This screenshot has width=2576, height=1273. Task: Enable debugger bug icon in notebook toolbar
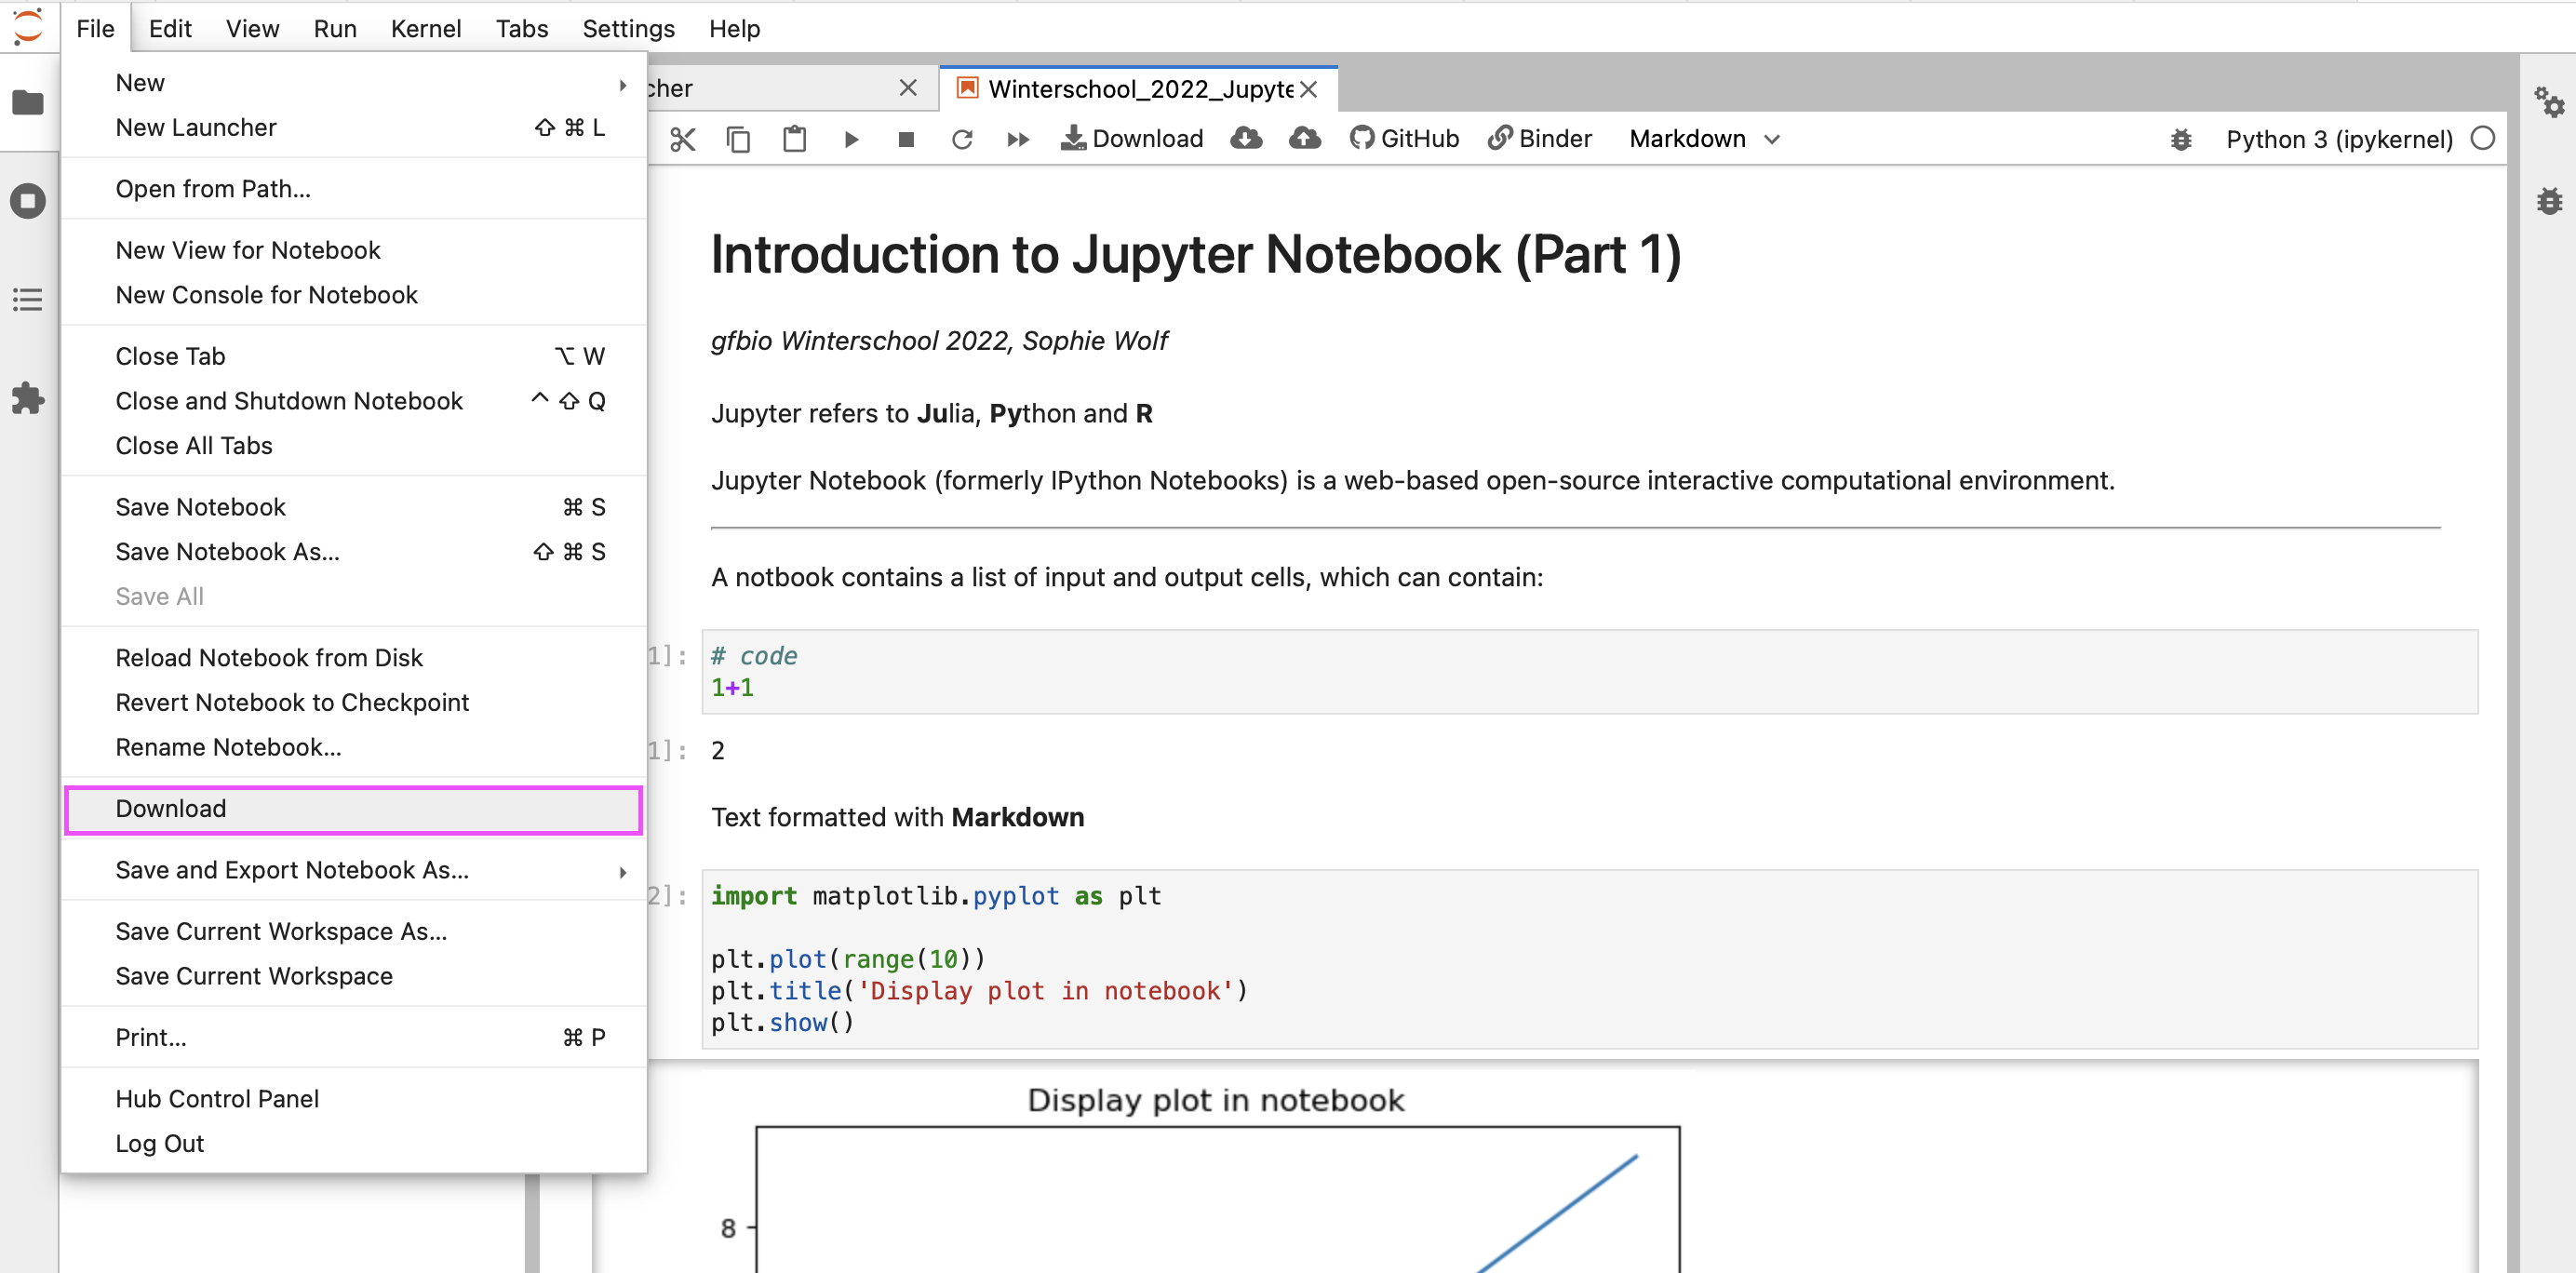2181,140
